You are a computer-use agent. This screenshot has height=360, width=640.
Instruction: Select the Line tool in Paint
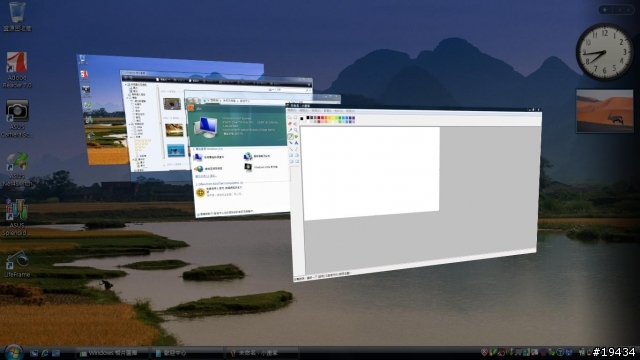click(290, 149)
